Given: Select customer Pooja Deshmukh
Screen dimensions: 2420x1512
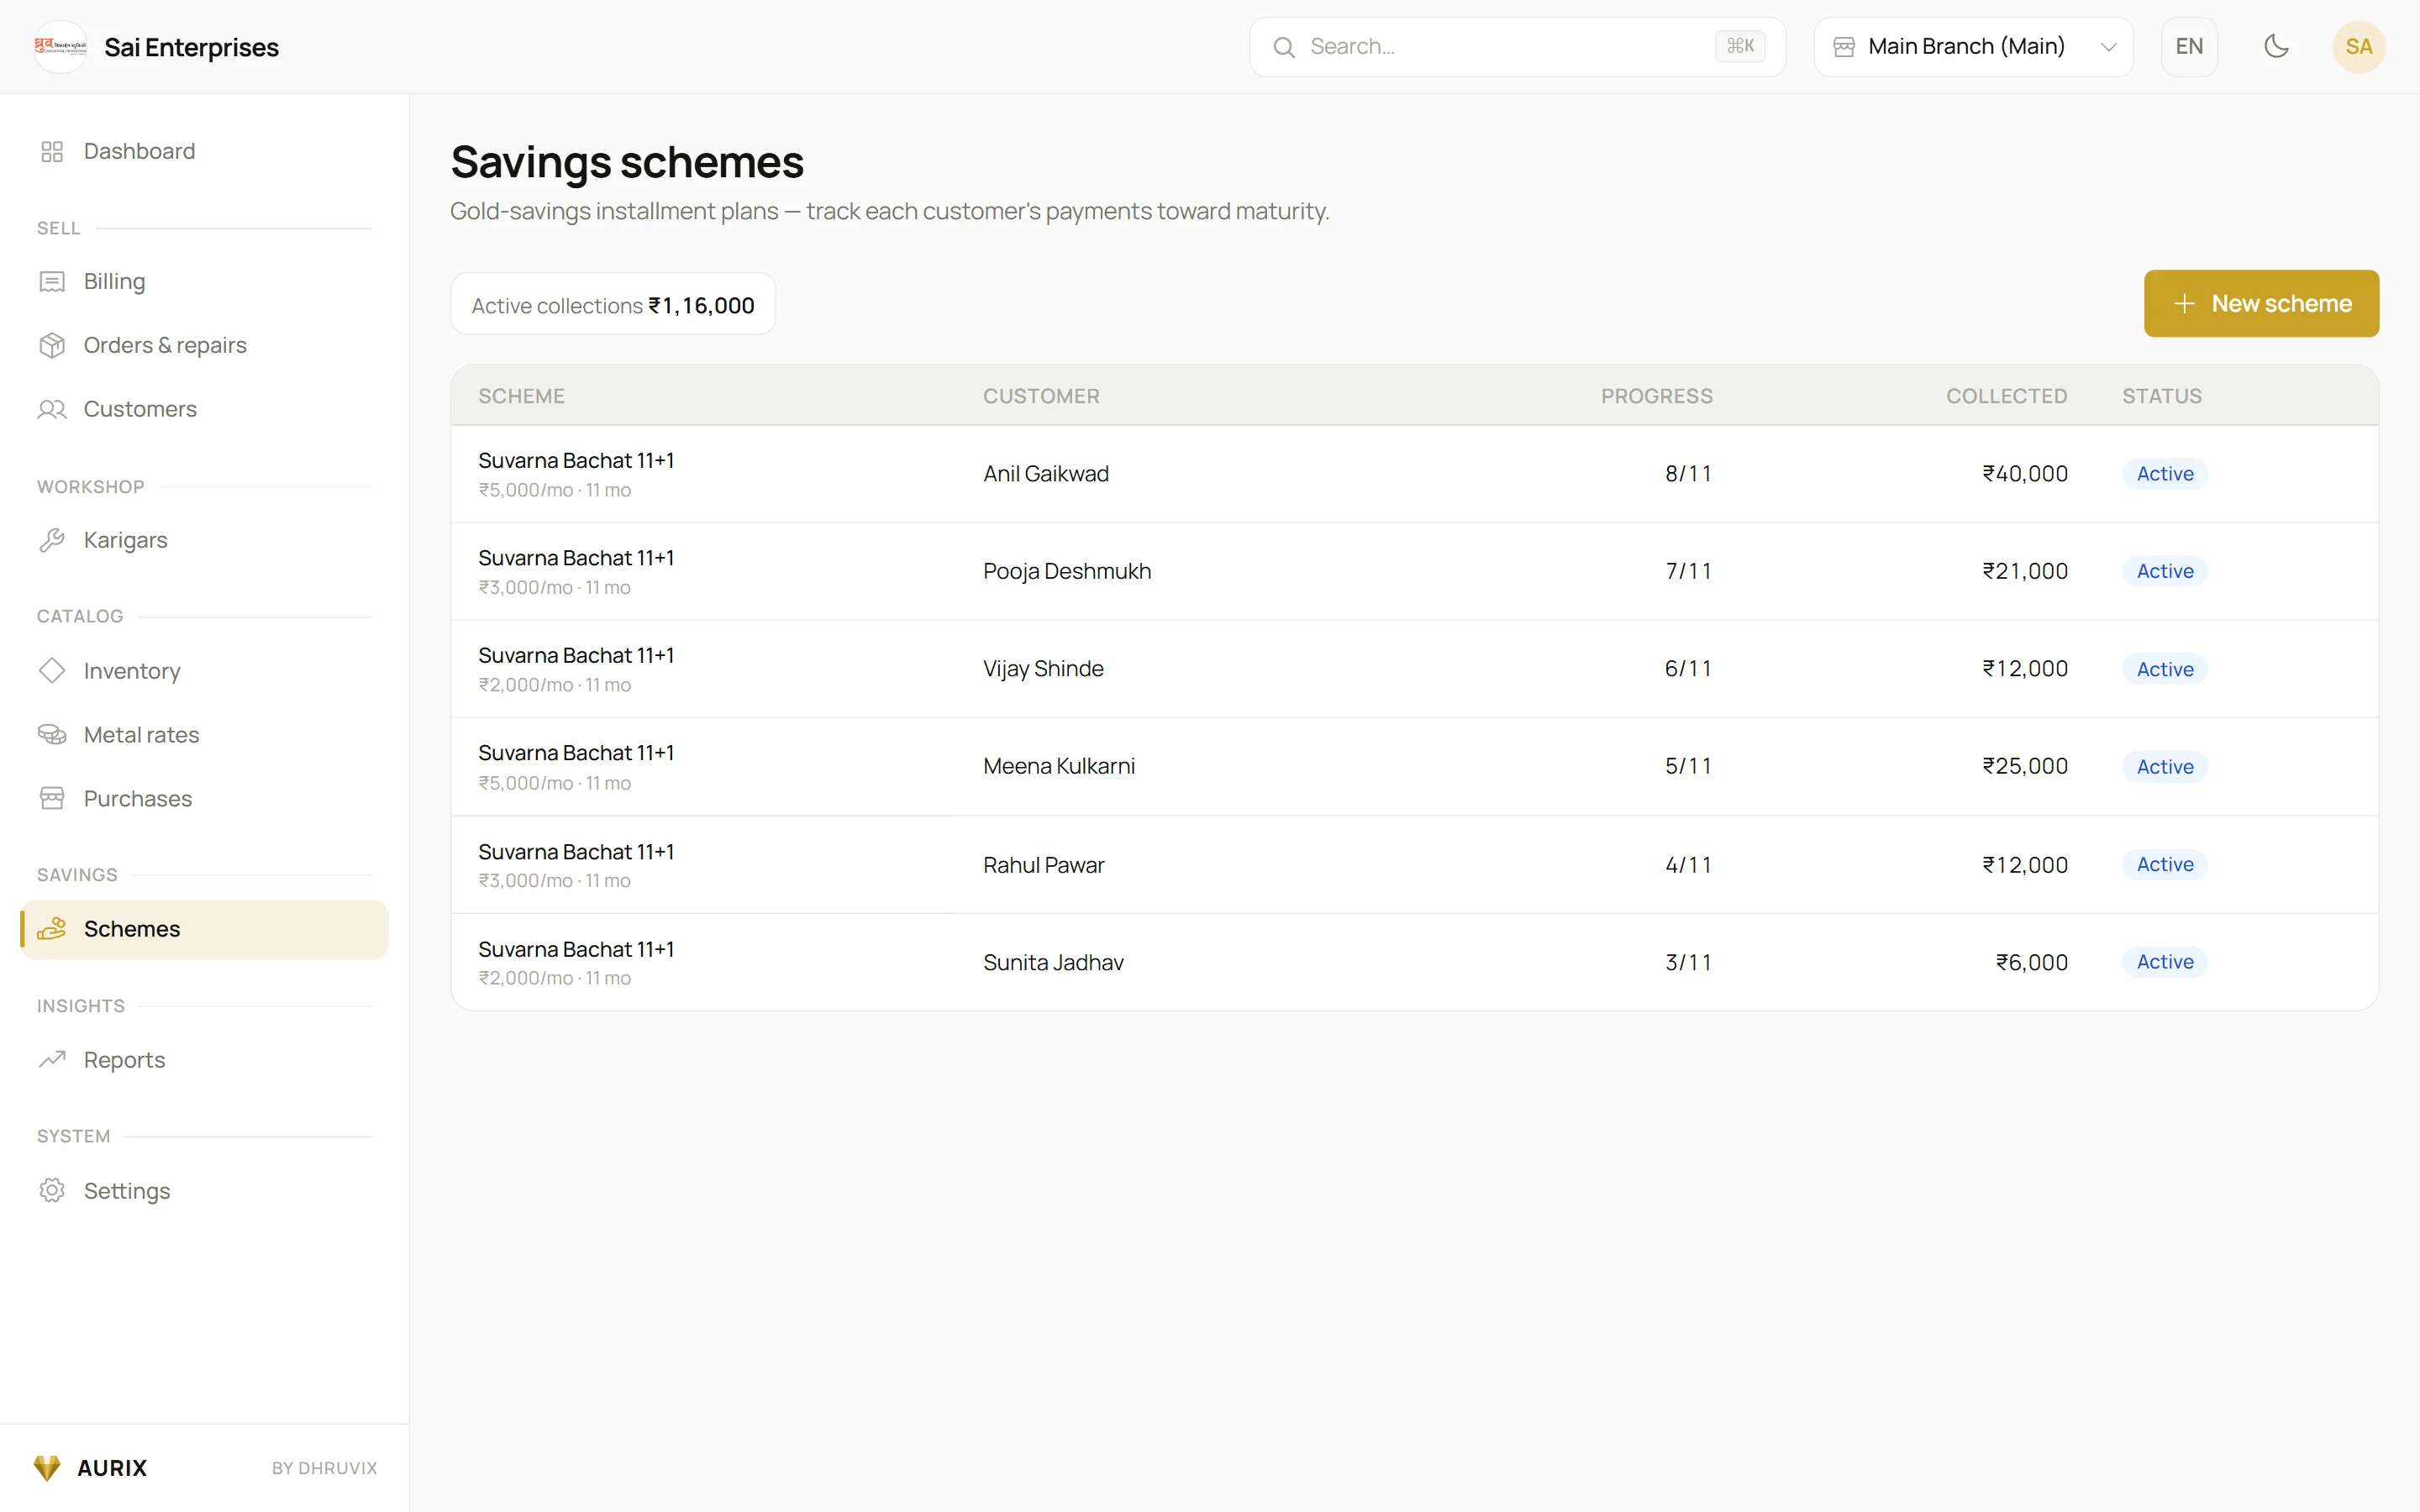Looking at the screenshot, I should coord(1067,571).
